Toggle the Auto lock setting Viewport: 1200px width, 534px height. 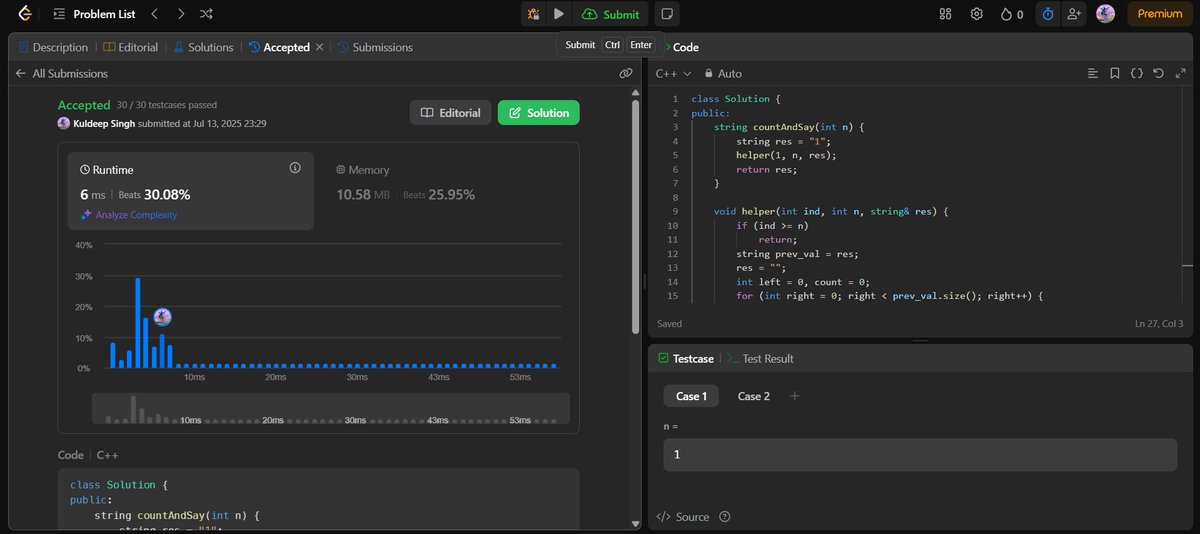pyautogui.click(x=723, y=73)
